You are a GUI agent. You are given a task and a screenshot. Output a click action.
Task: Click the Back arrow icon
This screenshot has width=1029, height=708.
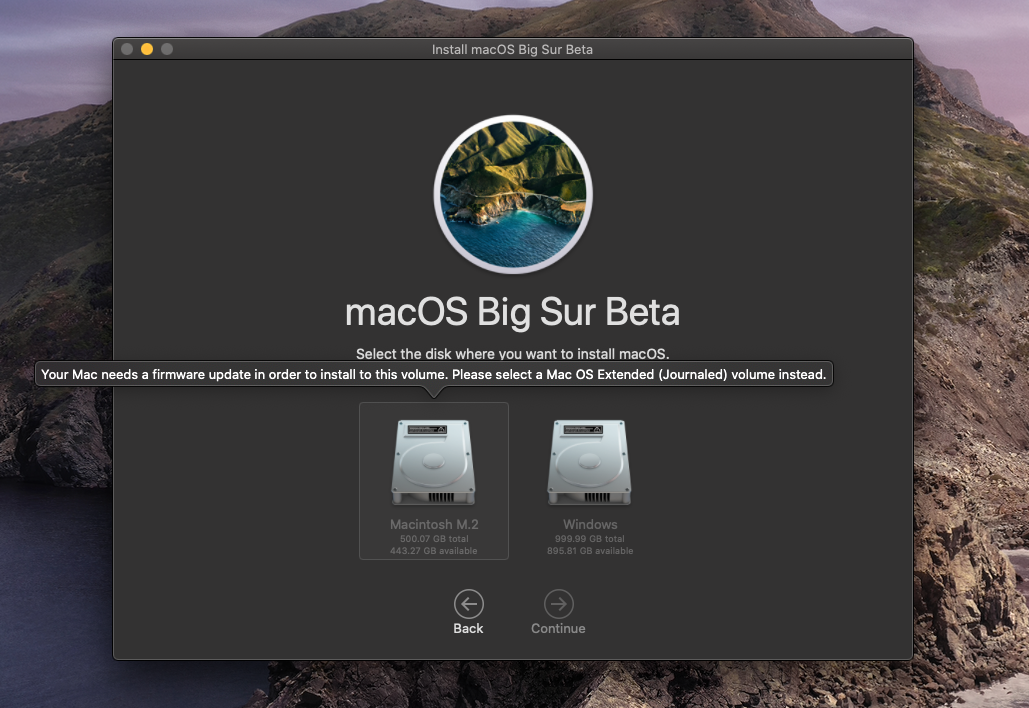point(469,604)
